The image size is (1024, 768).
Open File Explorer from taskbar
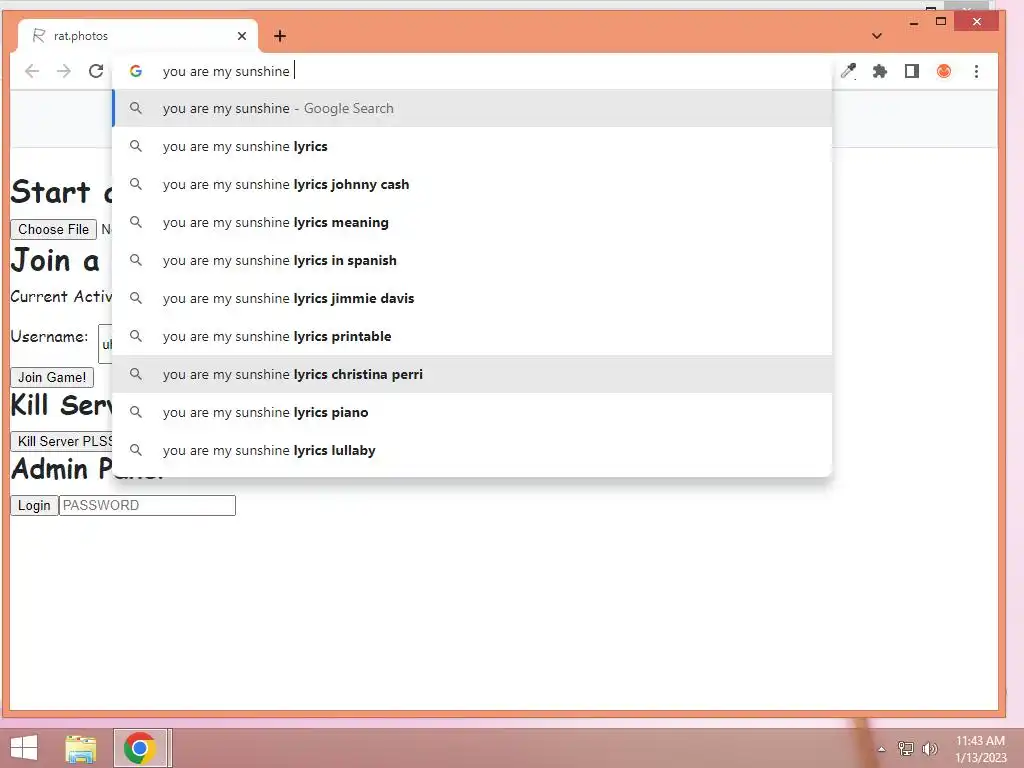coord(81,748)
